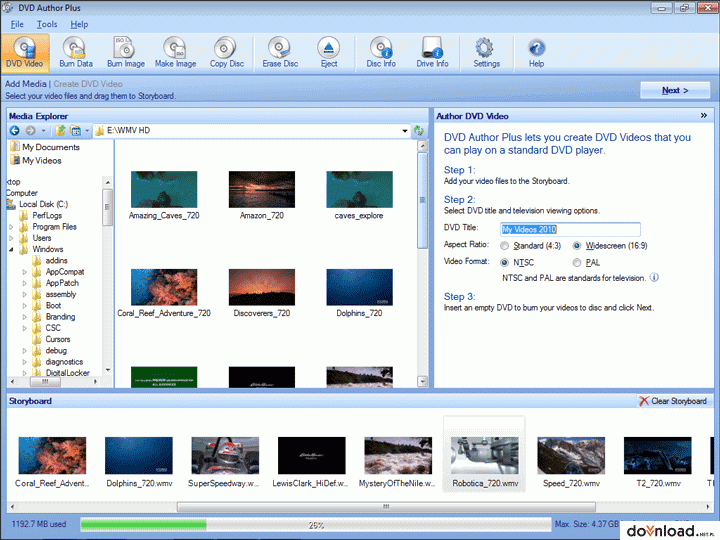Viewport: 720px width, 540px height.
Task: Switch to Create DVD Video step
Action: click(88, 84)
